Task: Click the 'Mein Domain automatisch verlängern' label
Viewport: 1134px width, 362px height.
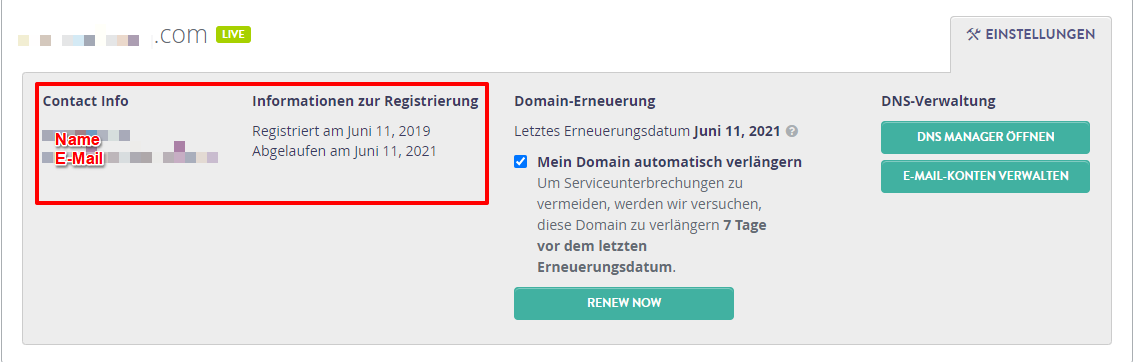Action: (x=670, y=162)
